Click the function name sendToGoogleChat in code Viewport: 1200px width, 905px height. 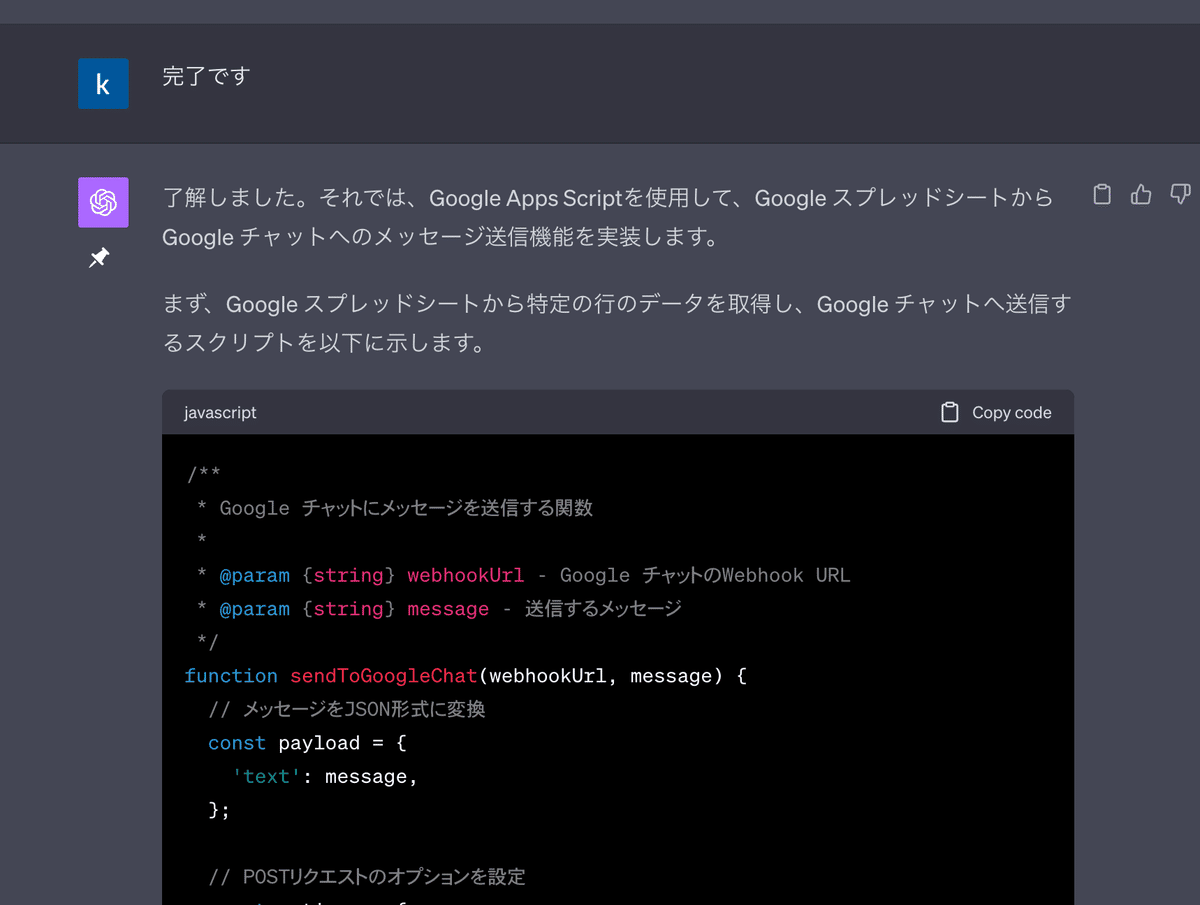click(384, 676)
